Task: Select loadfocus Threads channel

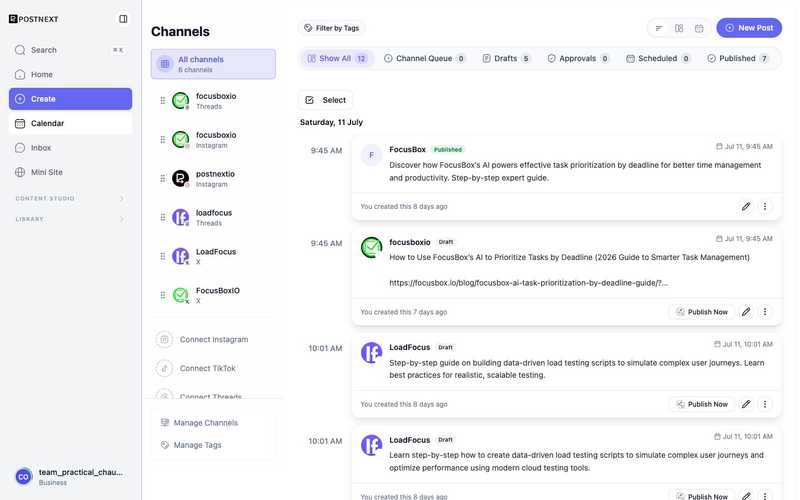Action: (x=213, y=218)
